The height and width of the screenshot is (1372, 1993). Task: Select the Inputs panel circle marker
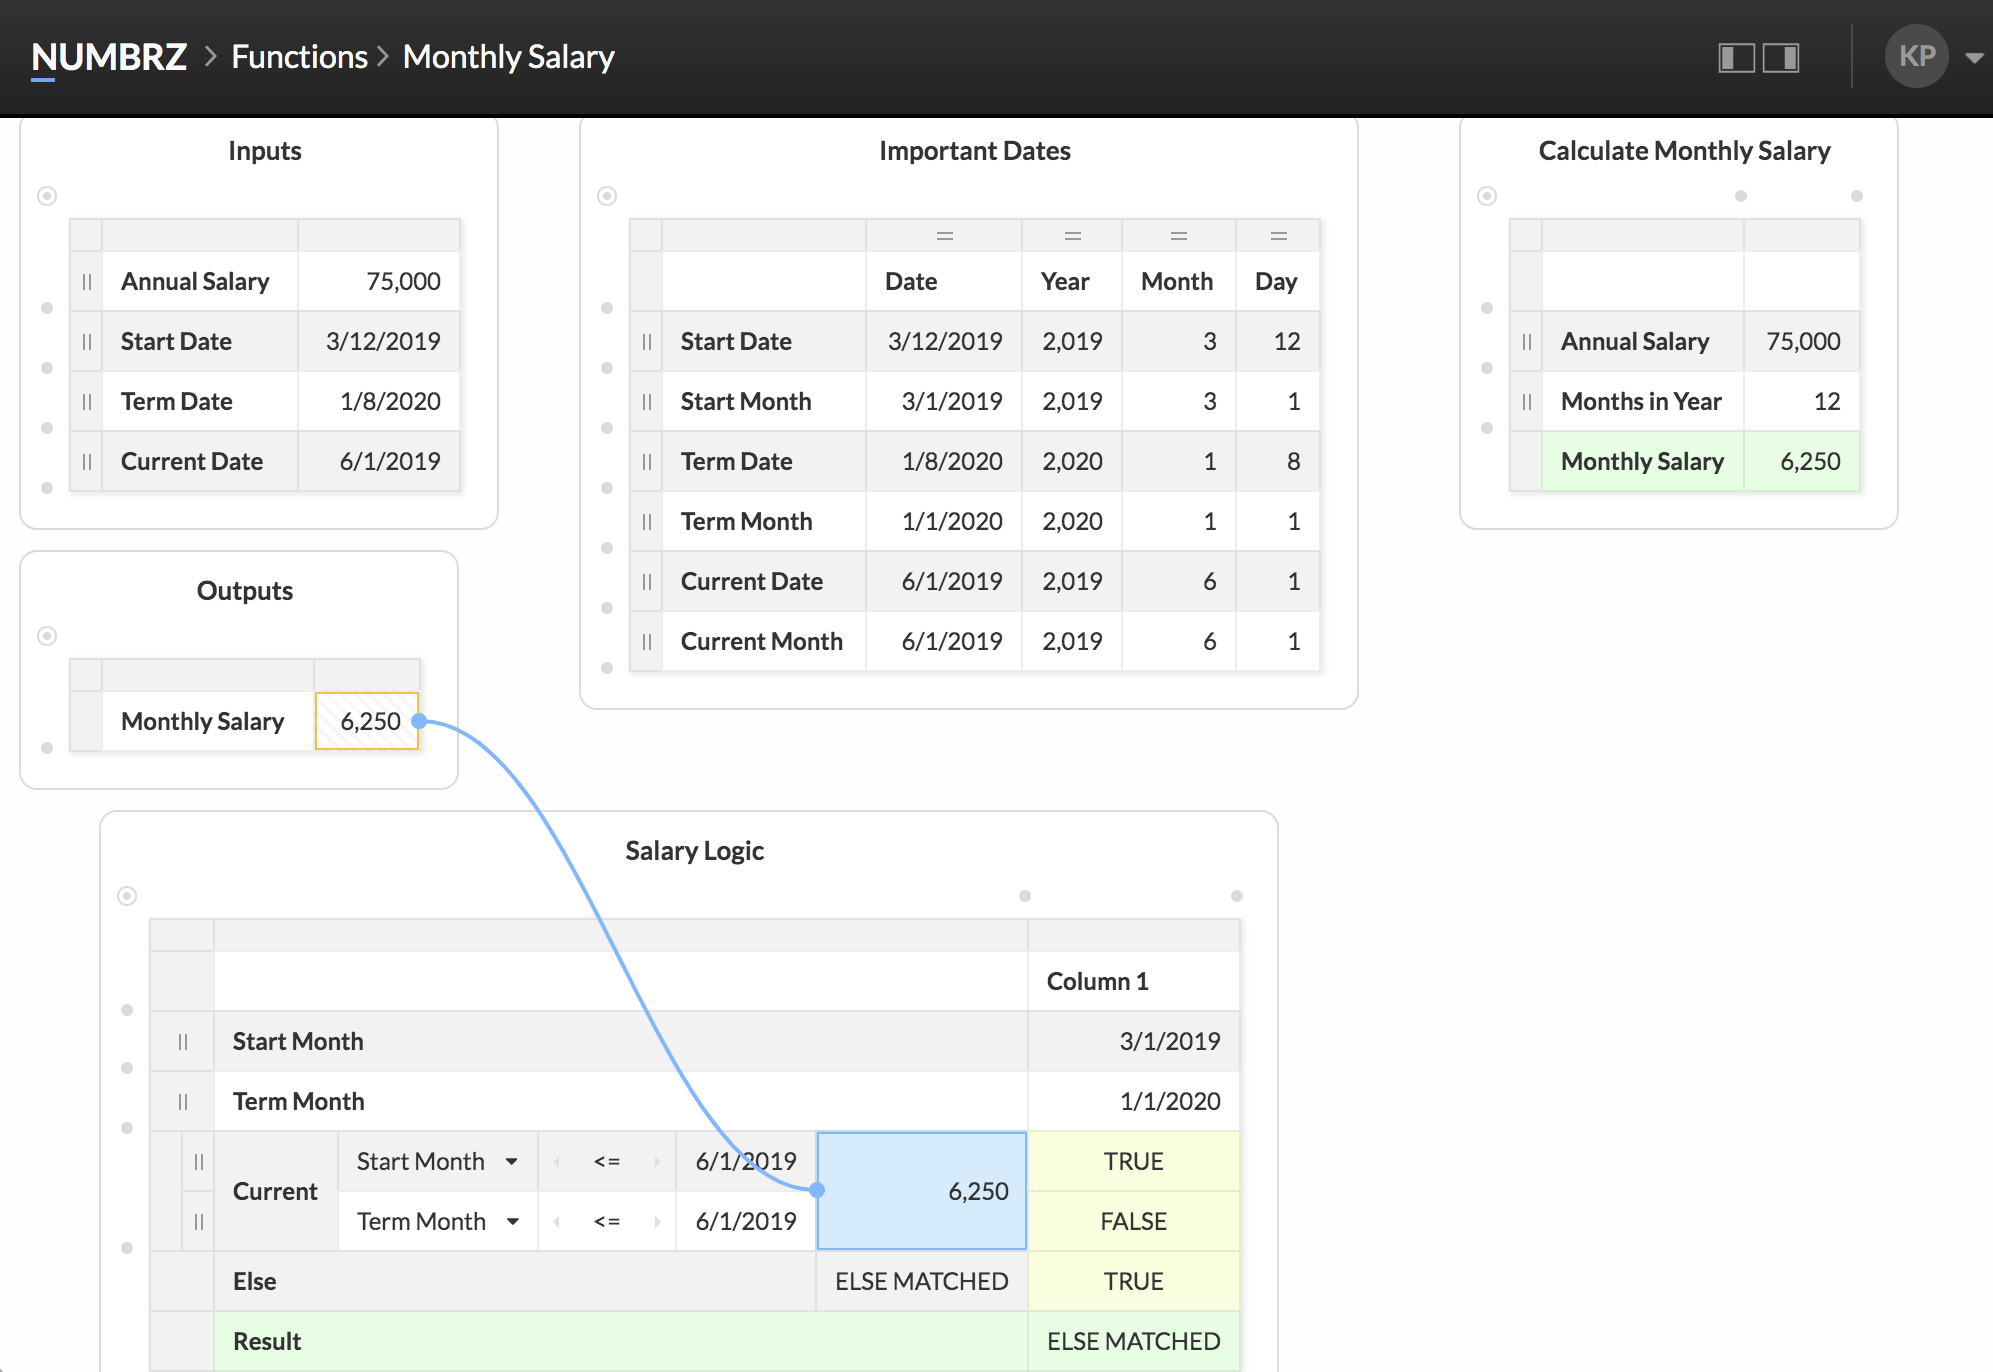tap(47, 196)
